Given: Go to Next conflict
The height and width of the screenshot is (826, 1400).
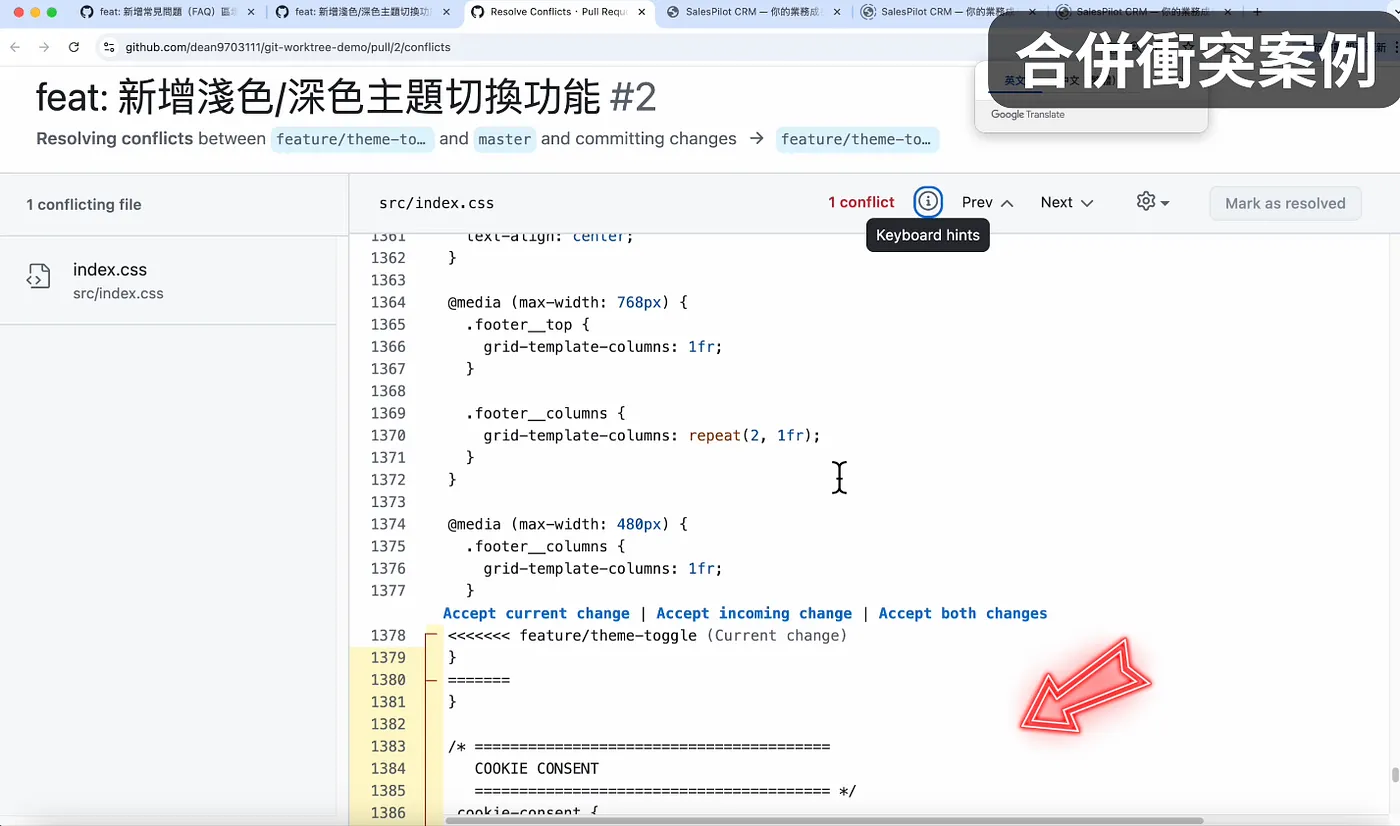Looking at the screenshot, I should (x=1067, y=202).
